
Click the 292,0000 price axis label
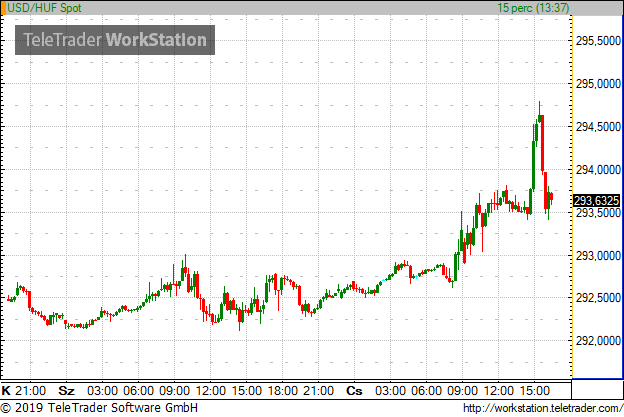click(x=598, y=341)
